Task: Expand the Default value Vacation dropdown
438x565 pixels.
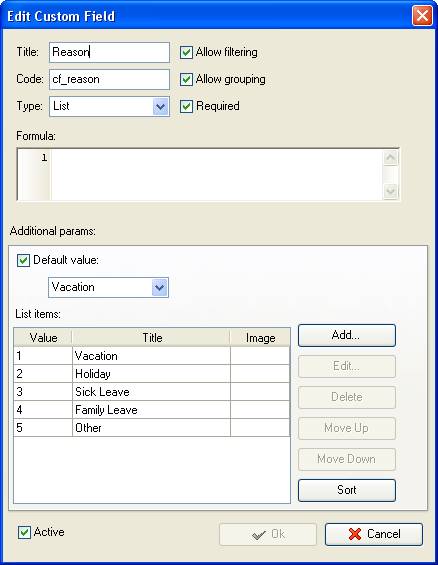Action: coord(108,287)
